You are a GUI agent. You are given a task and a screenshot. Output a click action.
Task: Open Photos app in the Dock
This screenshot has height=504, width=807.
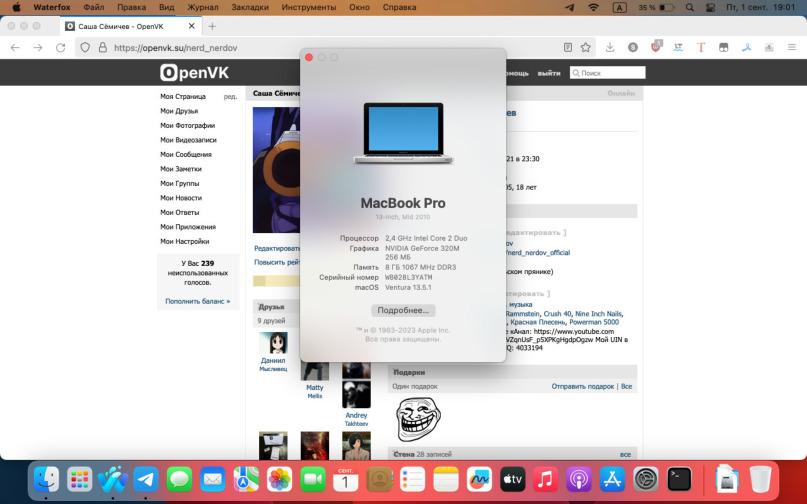coord(279,480)
